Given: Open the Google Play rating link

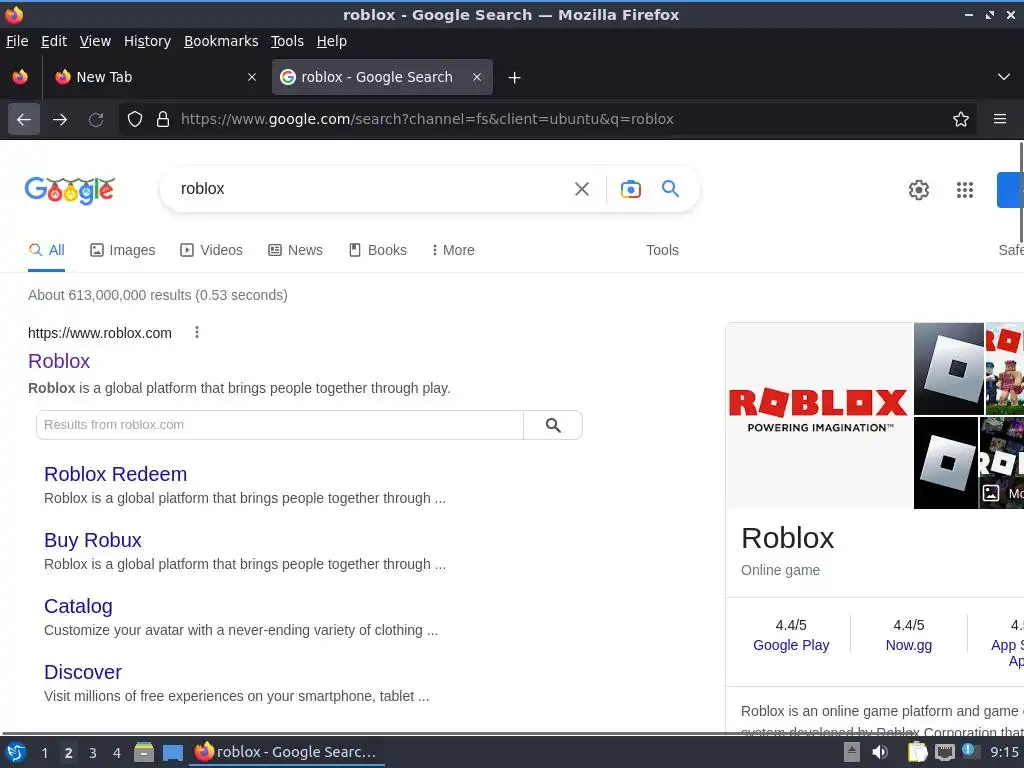Looking at the screenshot, I should (791, 645).
